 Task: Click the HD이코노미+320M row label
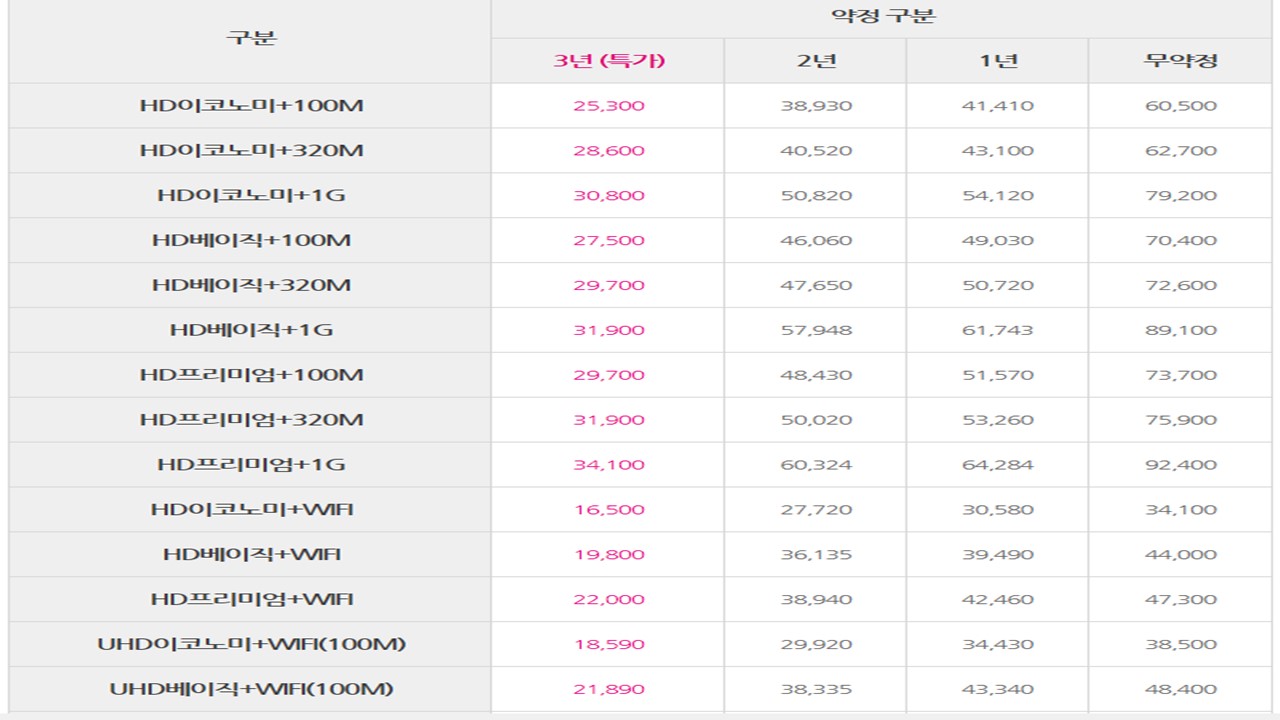(x=251, y=150)
